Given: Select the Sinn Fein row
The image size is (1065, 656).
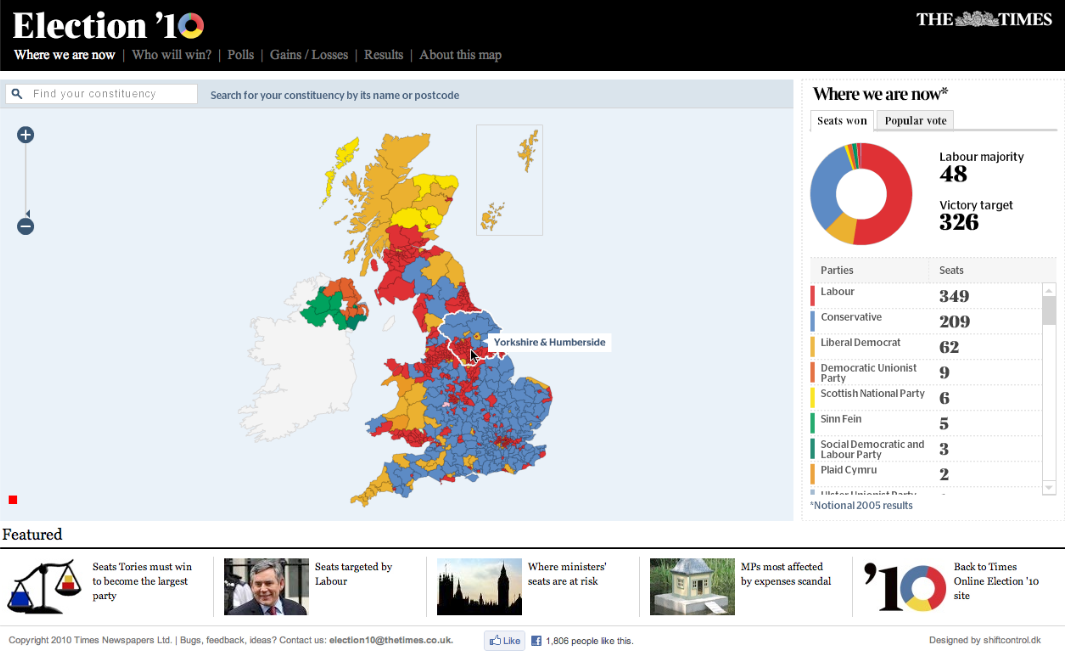Looking at the screenshot, I should 925,423.
